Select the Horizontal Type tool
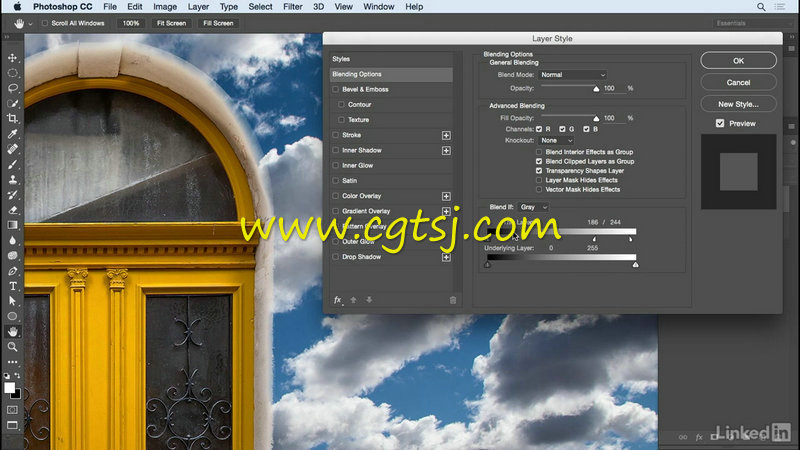The width and height of the screenshot is (800, 450). coord(12,286)
